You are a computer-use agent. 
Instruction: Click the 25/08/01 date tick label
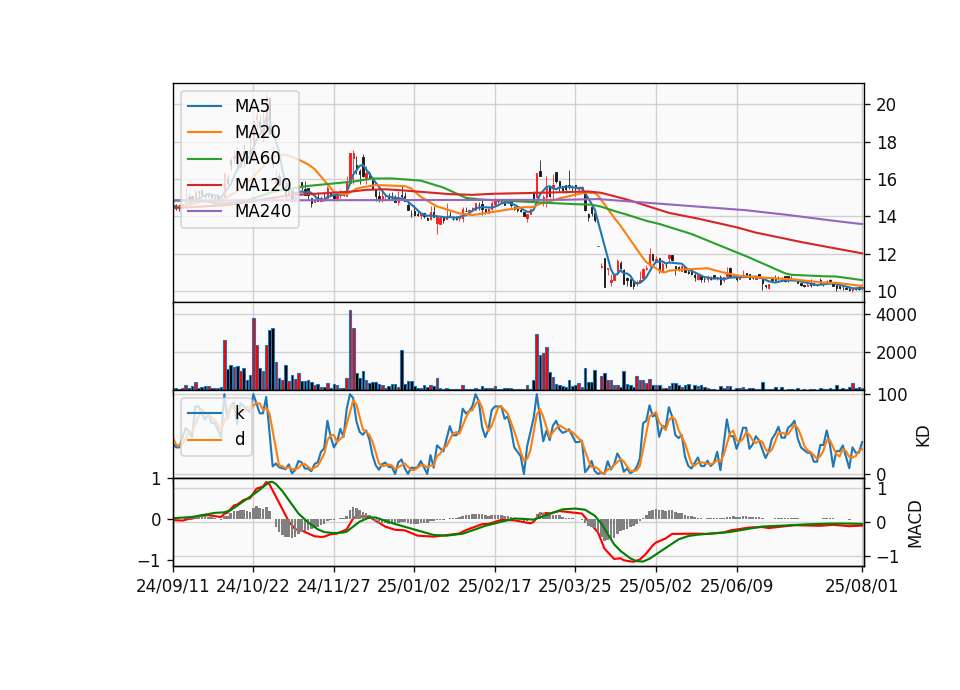click(x=861, y=587)
